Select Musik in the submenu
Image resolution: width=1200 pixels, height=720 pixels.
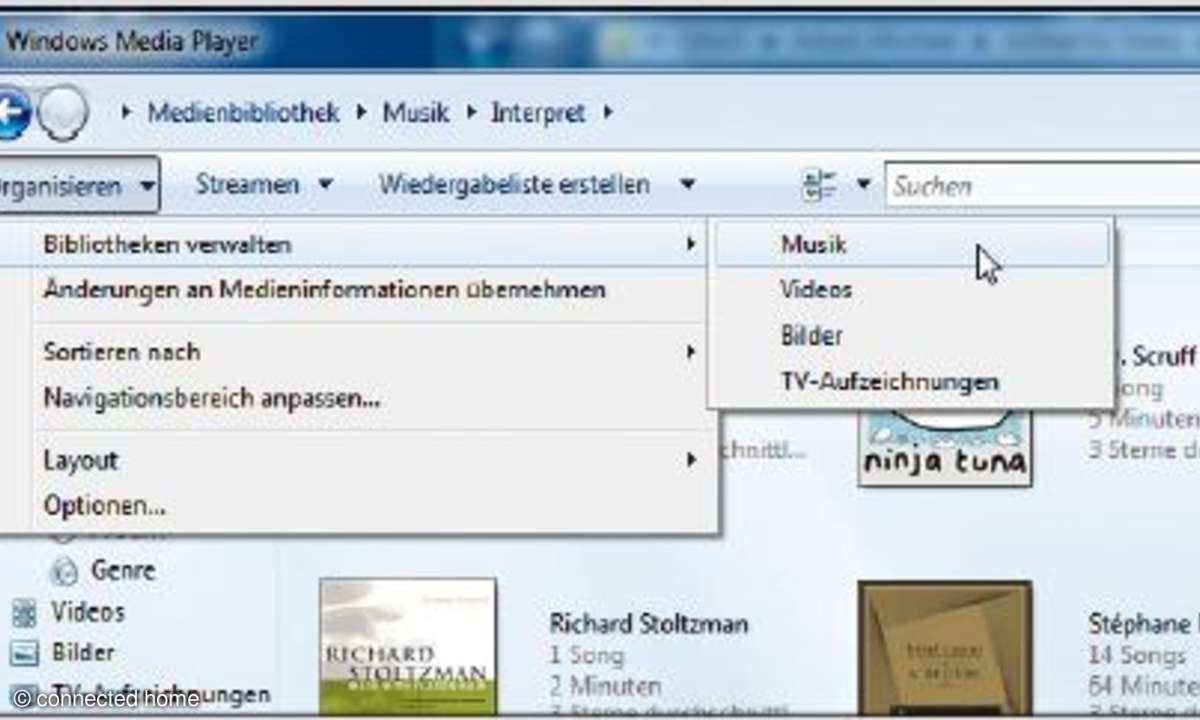[912, 244]
